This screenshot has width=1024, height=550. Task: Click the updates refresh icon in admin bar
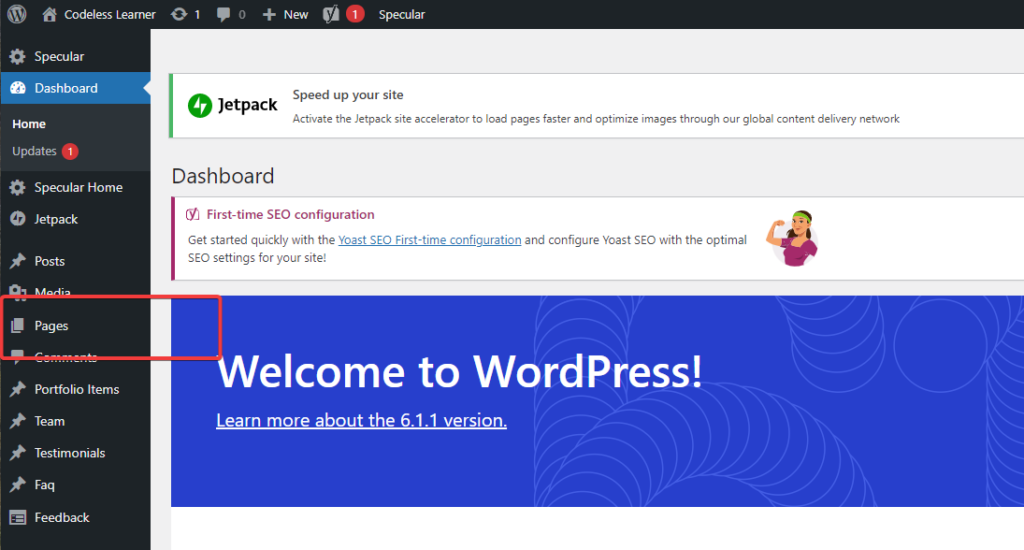[179, 14]
